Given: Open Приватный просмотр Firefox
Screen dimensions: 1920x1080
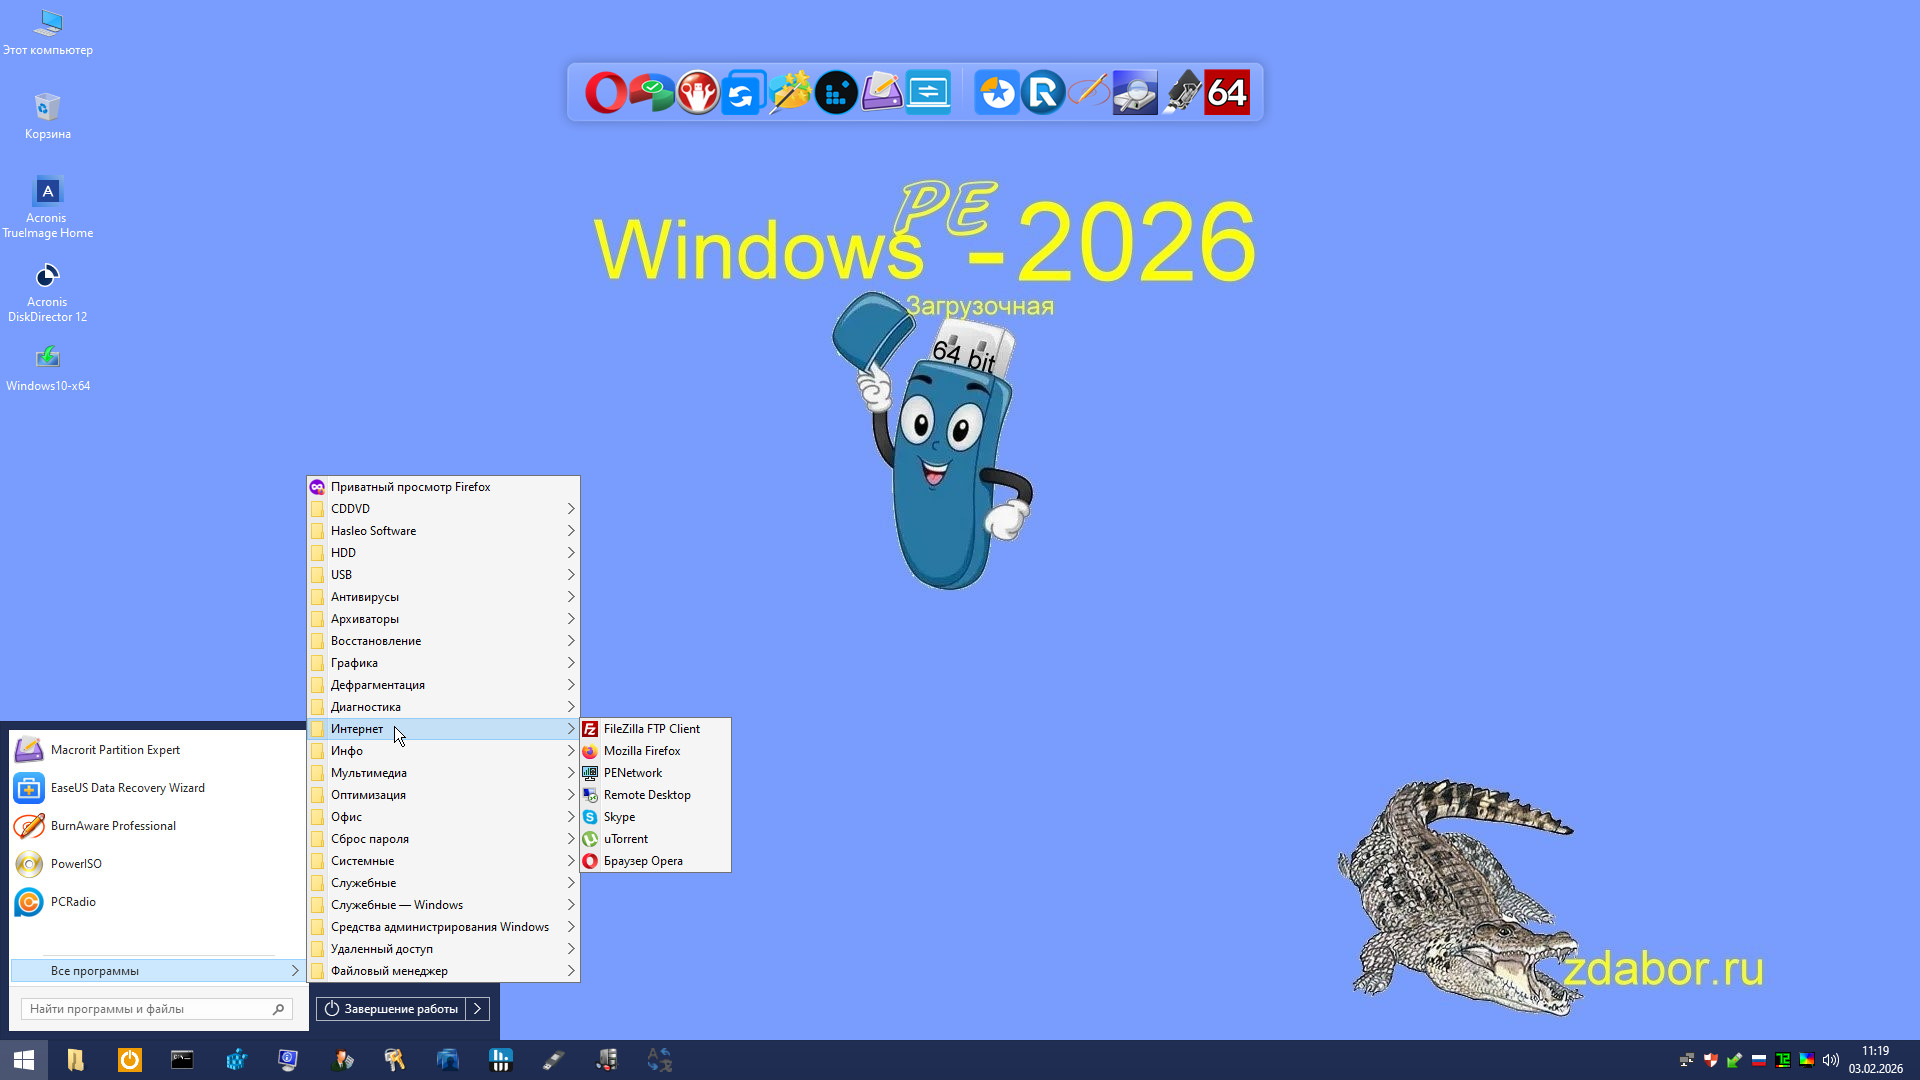Looking at the screenshot, I should [x=410, y=487].
